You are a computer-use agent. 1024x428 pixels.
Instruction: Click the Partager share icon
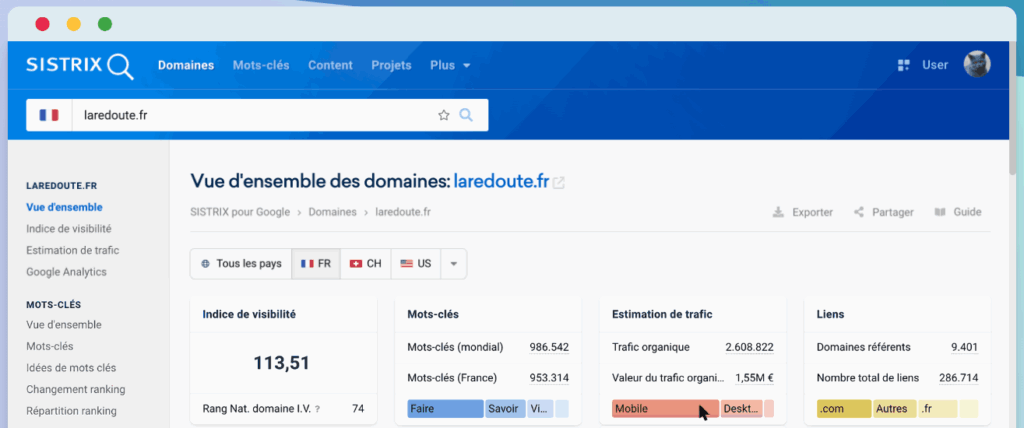[858, 212]
